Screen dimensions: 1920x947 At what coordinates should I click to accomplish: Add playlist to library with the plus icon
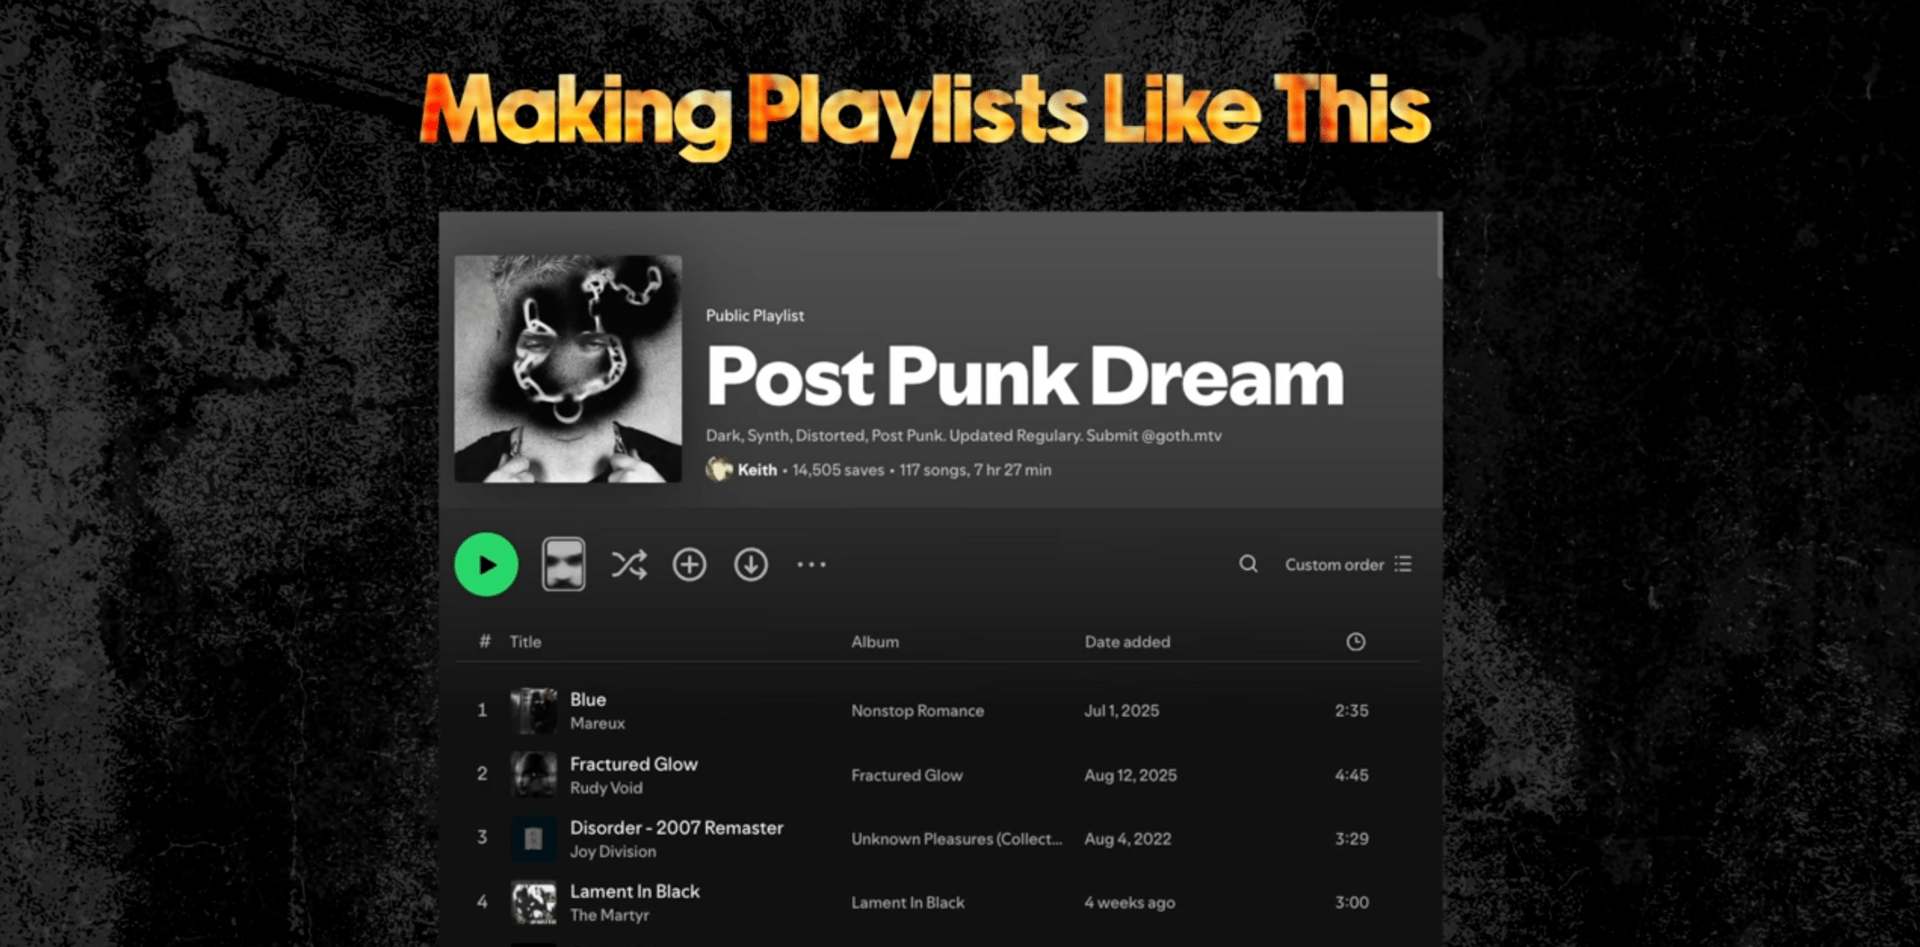point(689,565)
